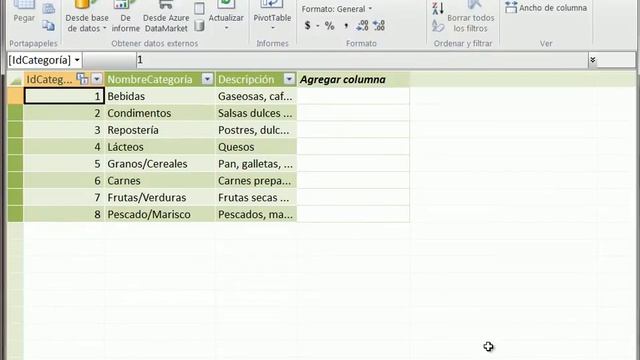Select the cell Bebidas
This screenshot has height=360, width=640.
coord(160,96)
